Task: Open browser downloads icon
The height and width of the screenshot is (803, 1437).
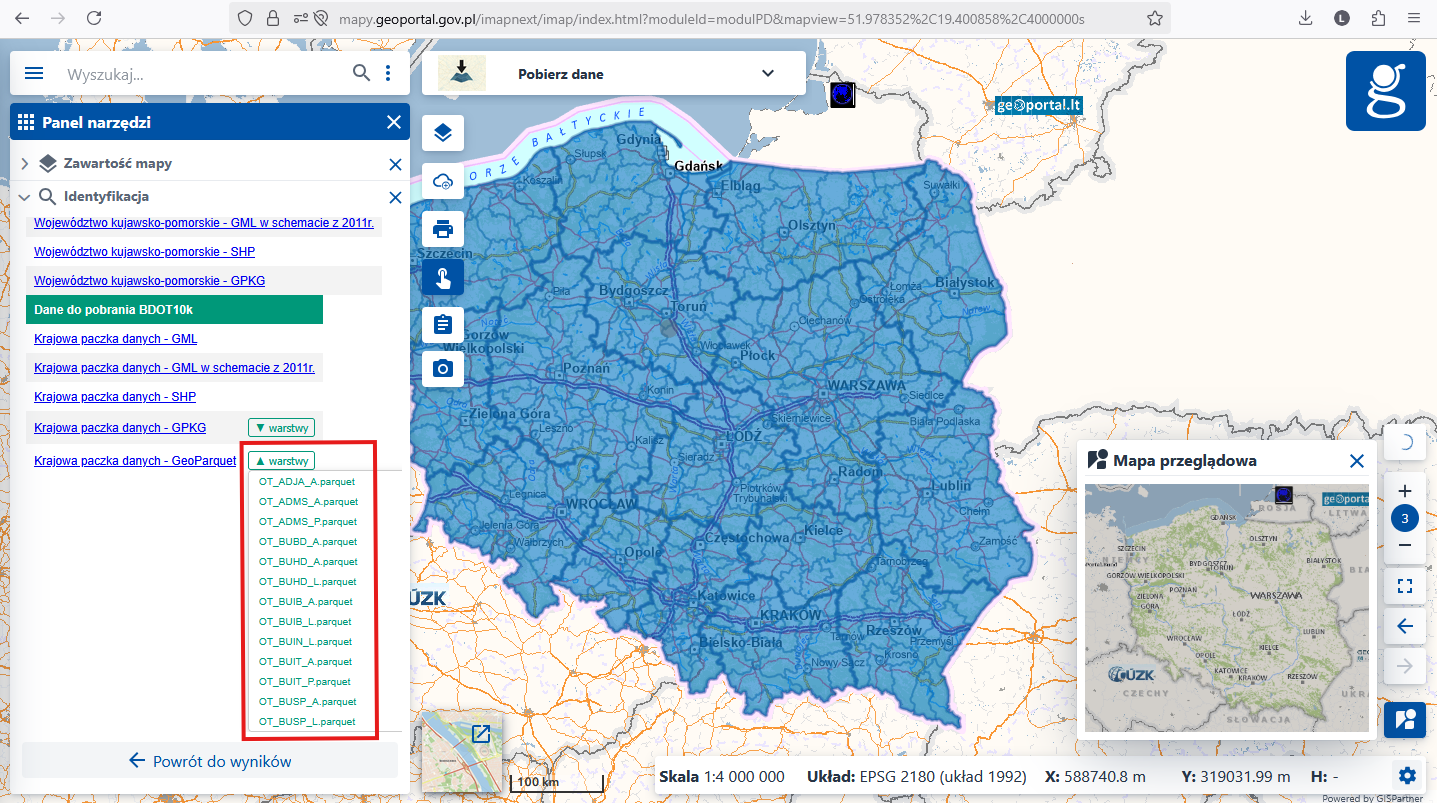Action: click(x=1304, y=17)
